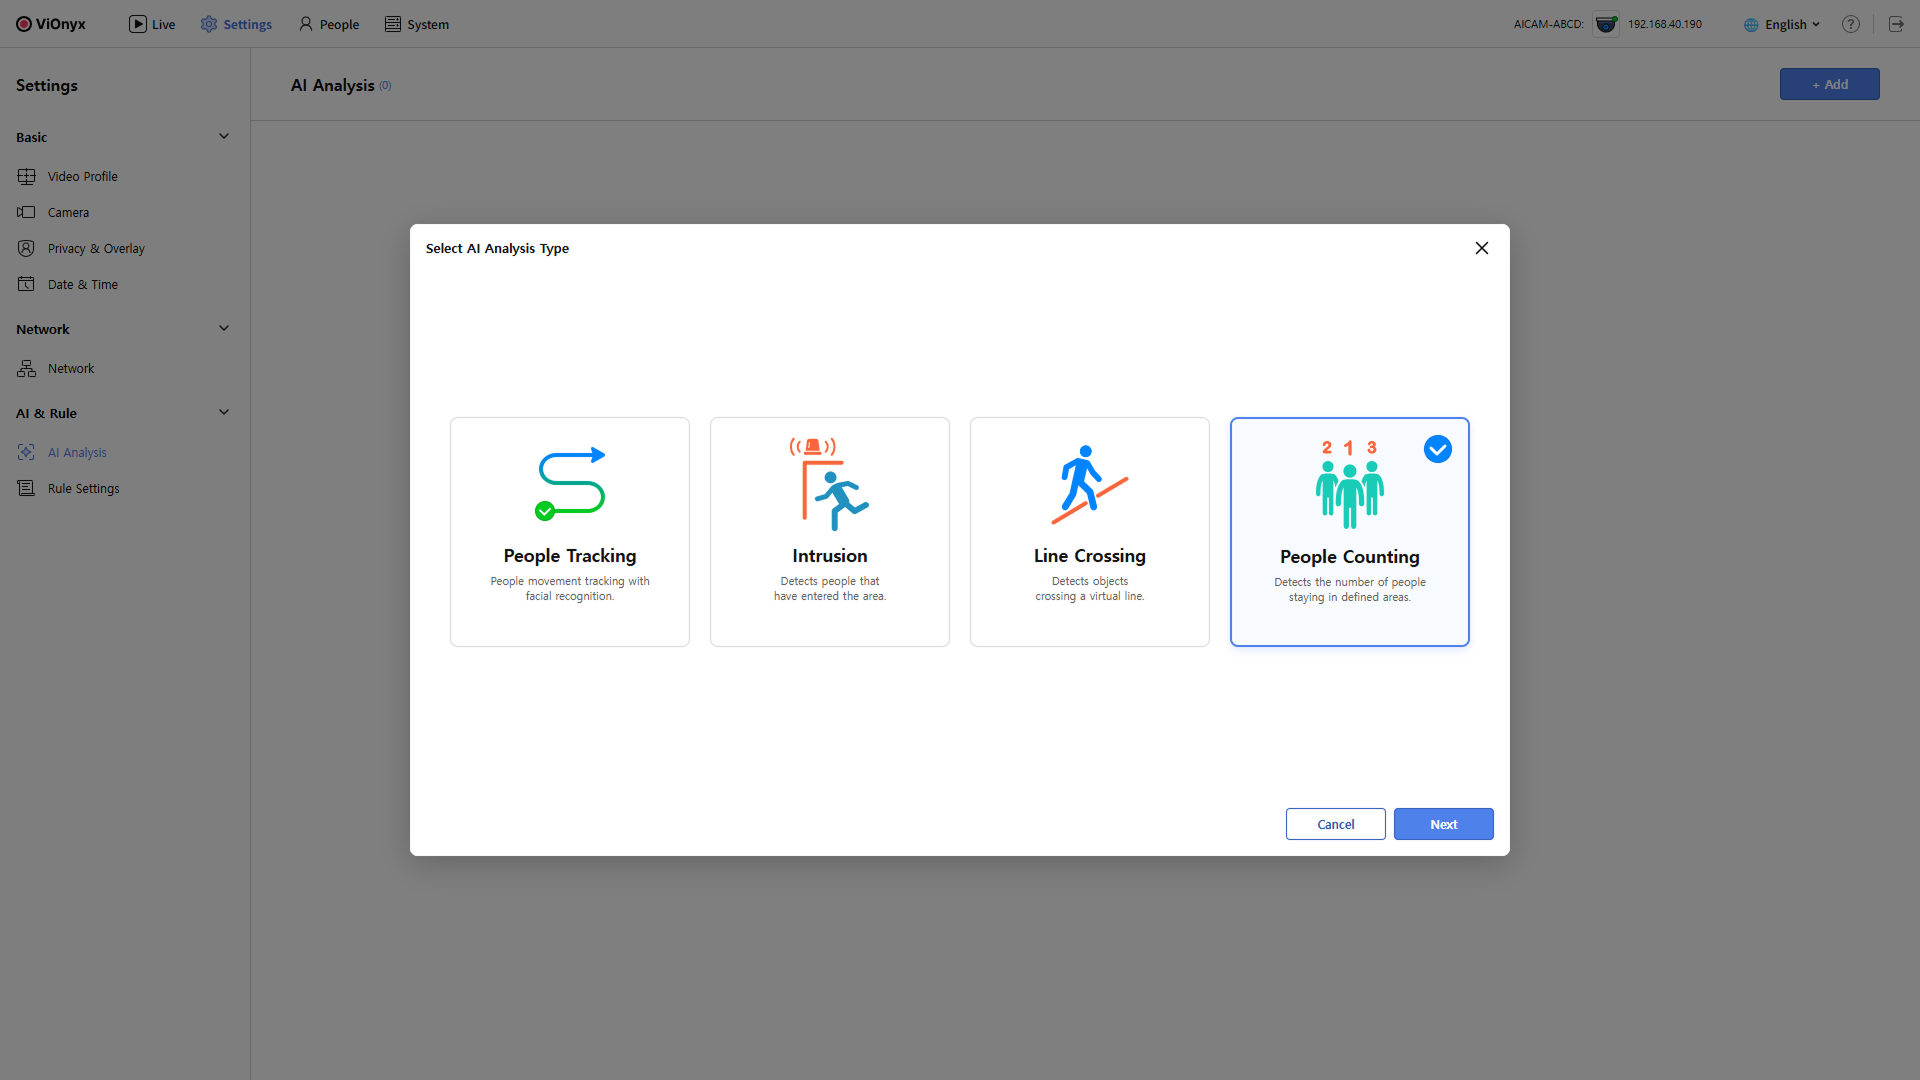Switch to the Live tab
This screenshot has width=1920, height=1080.
coord(152,24)
